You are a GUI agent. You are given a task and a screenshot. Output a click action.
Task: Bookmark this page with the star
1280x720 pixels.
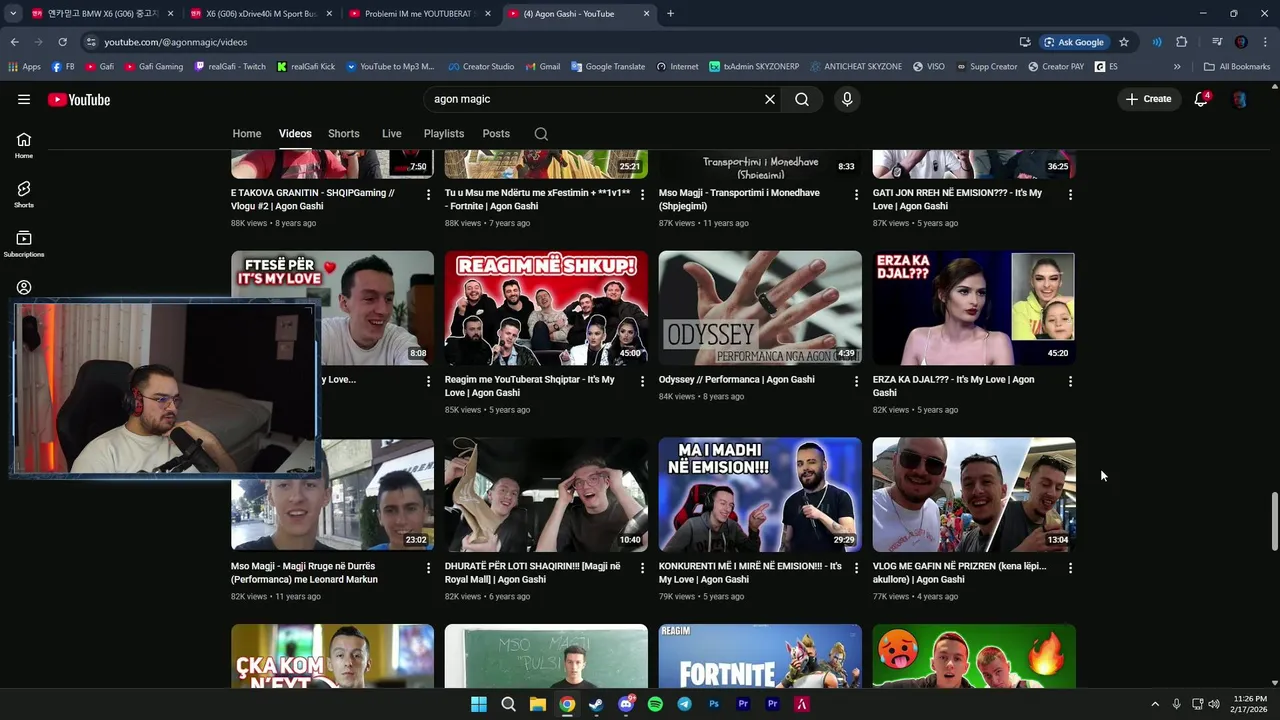pos(1124,42)
